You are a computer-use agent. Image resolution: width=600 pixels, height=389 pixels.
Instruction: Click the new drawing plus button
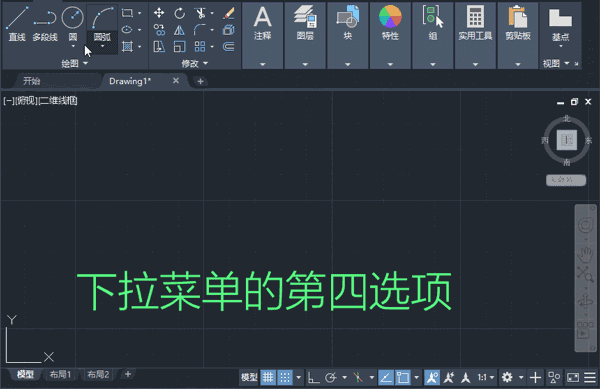tap(200, 81)
